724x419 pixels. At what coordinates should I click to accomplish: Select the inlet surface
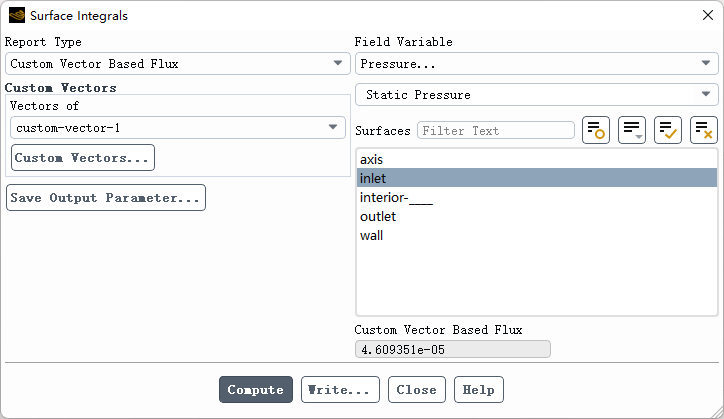pos(373,178)
